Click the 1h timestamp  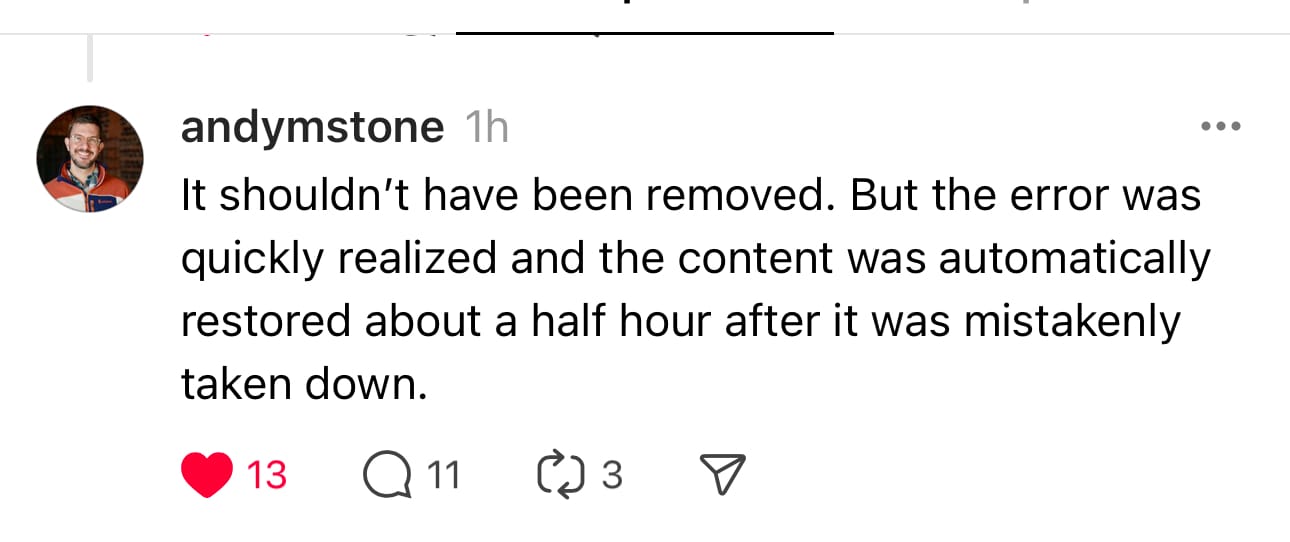pos(487,128)
